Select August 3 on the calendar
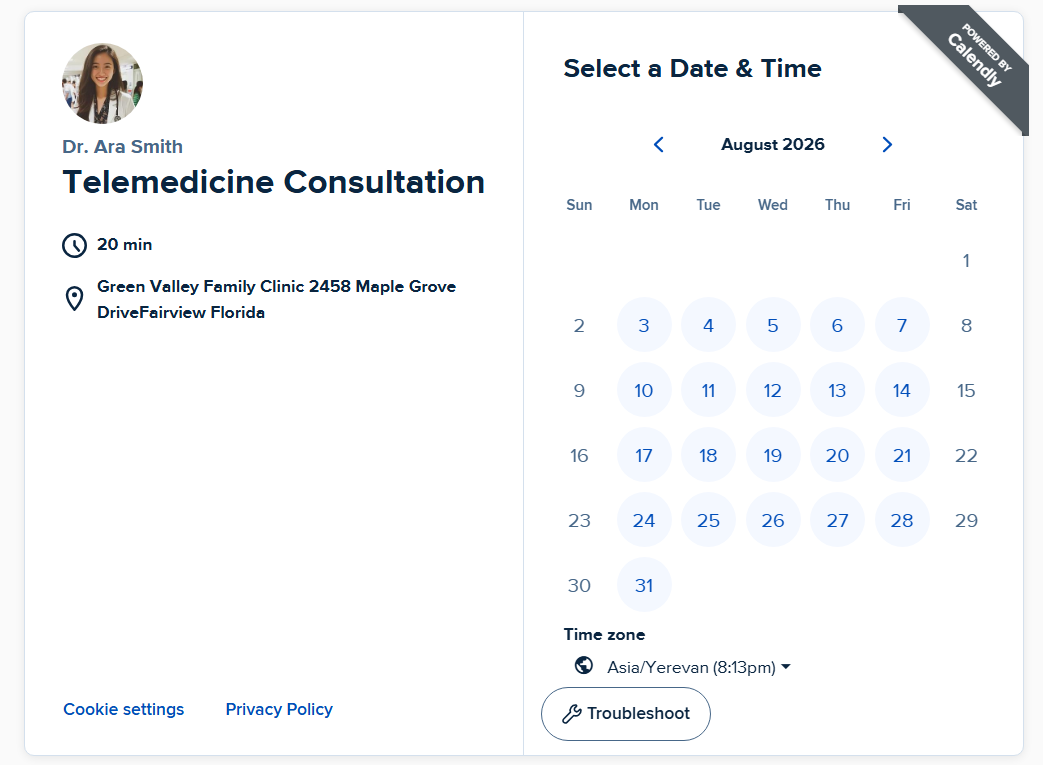Screen dimensions: 1043x765 (x=644, y=325)
